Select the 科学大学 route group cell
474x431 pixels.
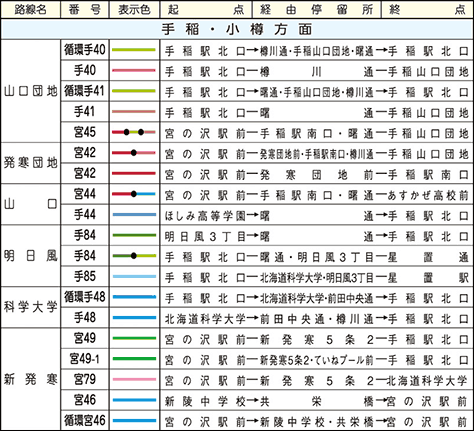pyautogui.click(x=31, y=307)
